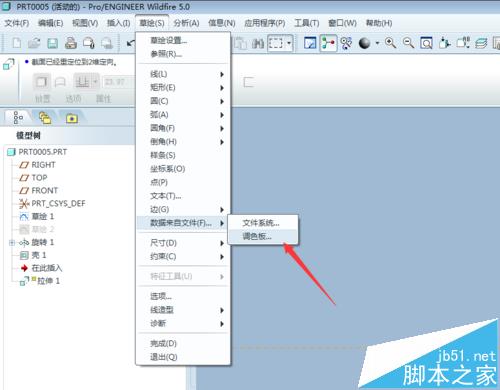The image size is (500, 390).
Task: Expand the 边(G) submenu
Action: (183, 209)
